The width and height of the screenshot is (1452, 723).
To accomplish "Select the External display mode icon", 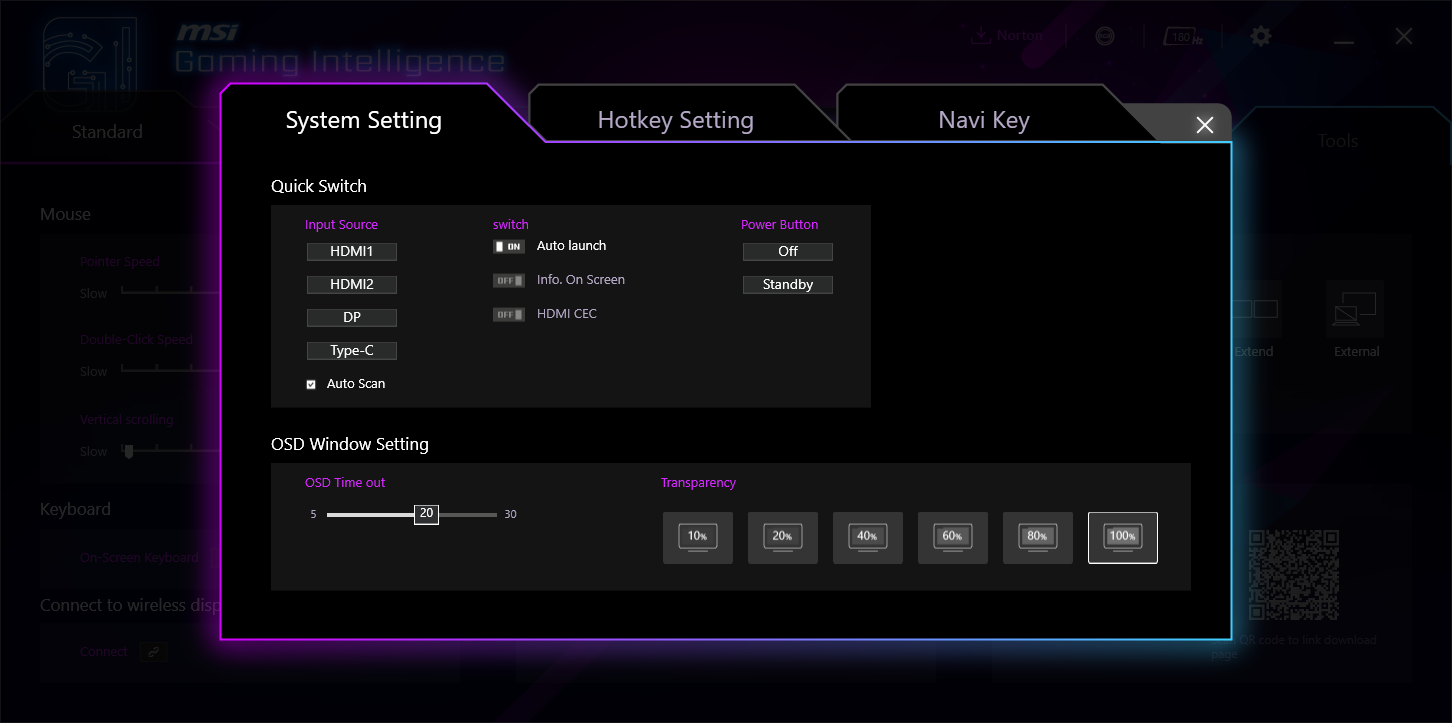I will point(1356,309).
